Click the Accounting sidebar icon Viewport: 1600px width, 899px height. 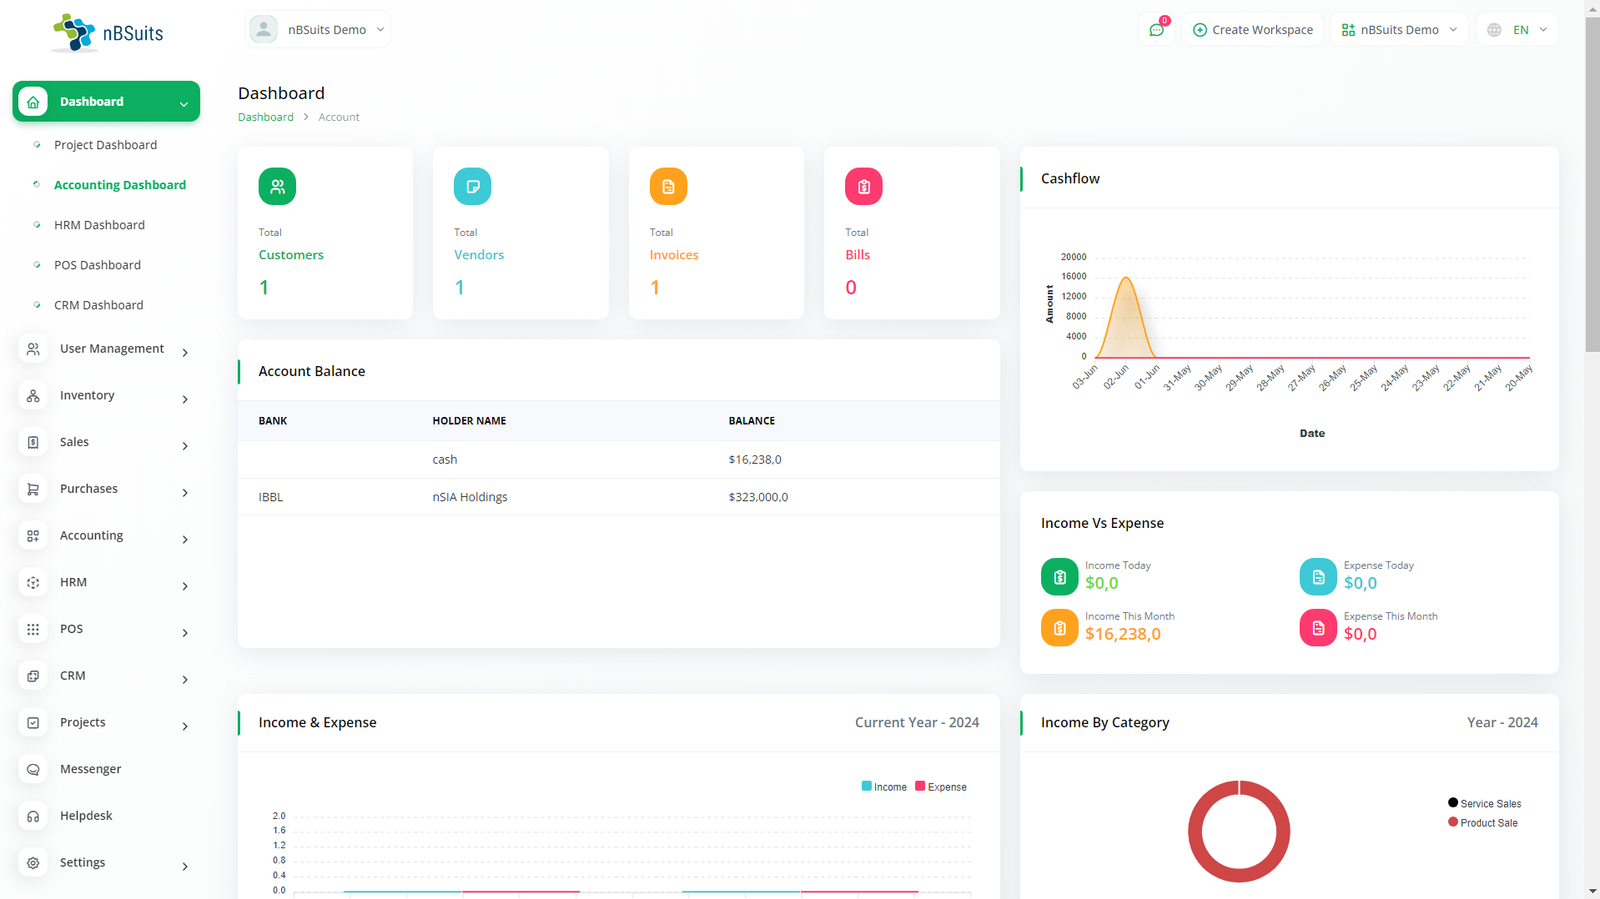(33, 536)
